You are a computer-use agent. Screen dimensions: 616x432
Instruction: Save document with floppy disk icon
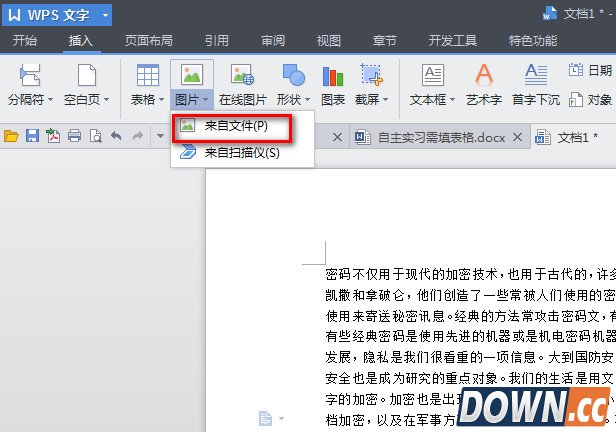[x=32, y=136]
